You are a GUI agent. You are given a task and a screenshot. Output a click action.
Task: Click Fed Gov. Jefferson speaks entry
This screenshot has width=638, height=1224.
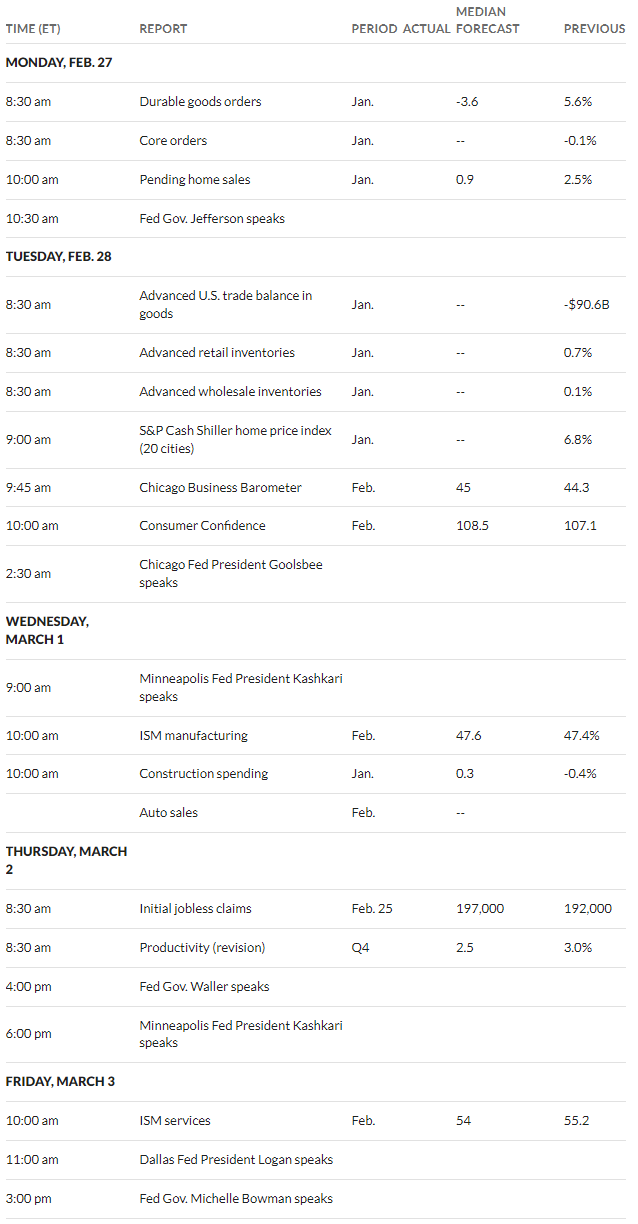coord(212,219)
